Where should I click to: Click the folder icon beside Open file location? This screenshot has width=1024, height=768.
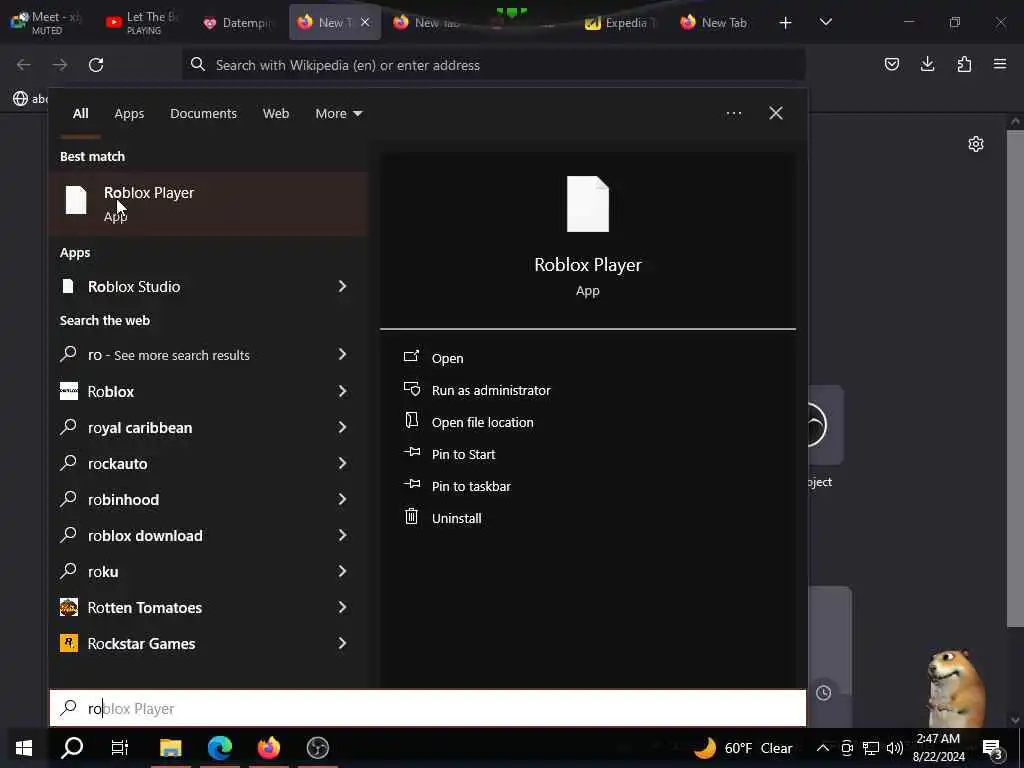[411, 420]
